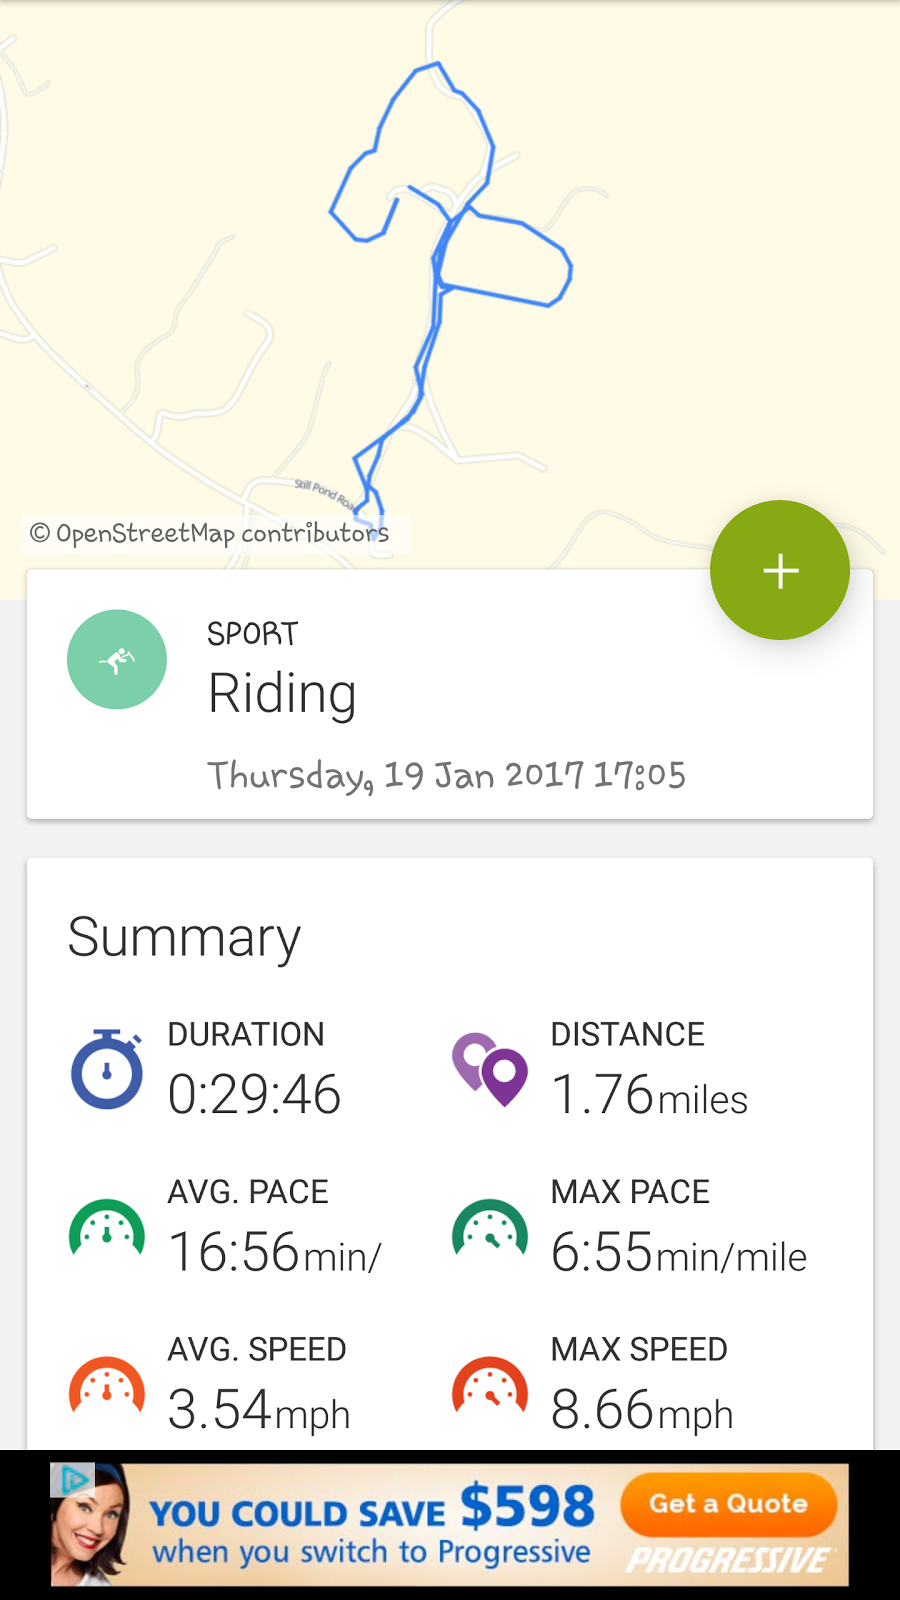Image resolution: width=900 pixels, height=1600 pixels.
Task: Tap the red max speed gauge icon
Action: point(490,1385)
